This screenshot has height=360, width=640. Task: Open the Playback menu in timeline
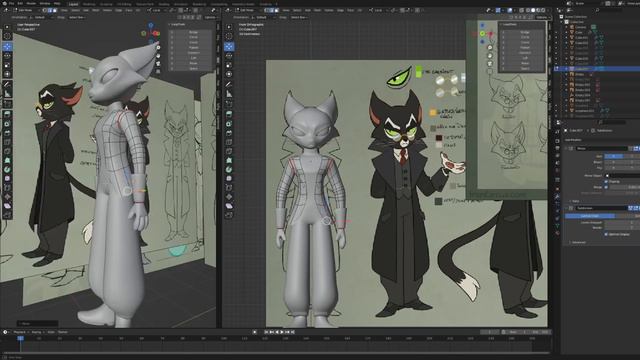(19, 332)
